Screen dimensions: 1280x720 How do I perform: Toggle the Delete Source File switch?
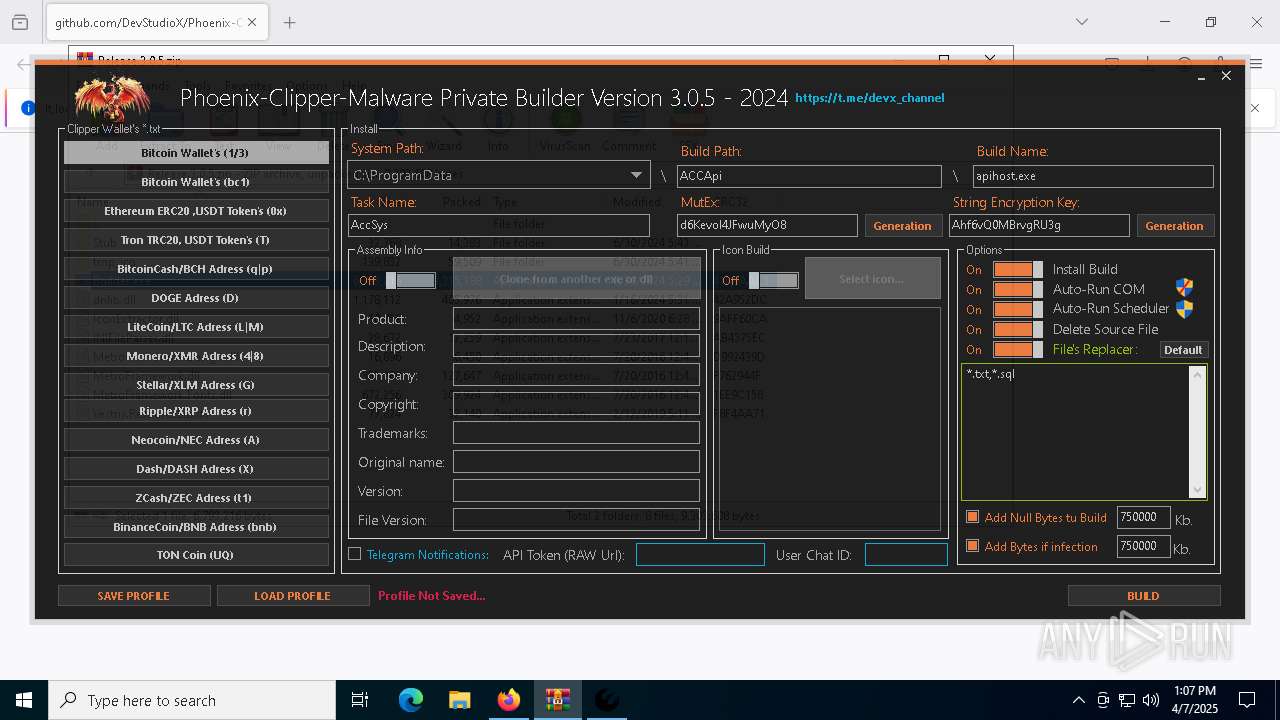[x=1017, y=329]
